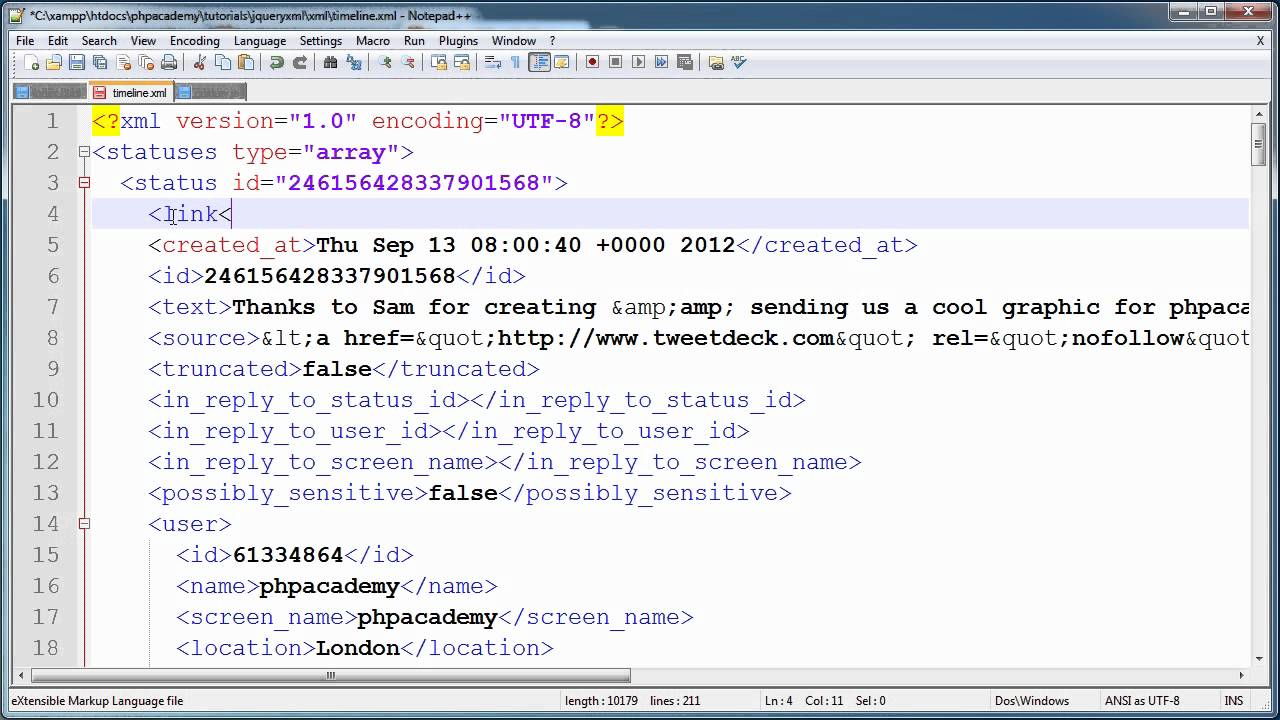Click the Print icon in toolbar
The width and height of the screenshot is (1280, 720).
pos(169,62)
